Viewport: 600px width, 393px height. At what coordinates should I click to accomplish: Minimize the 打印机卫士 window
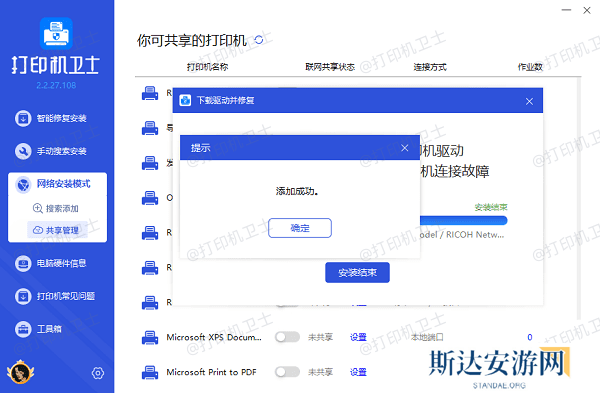[x=566, y=10]
